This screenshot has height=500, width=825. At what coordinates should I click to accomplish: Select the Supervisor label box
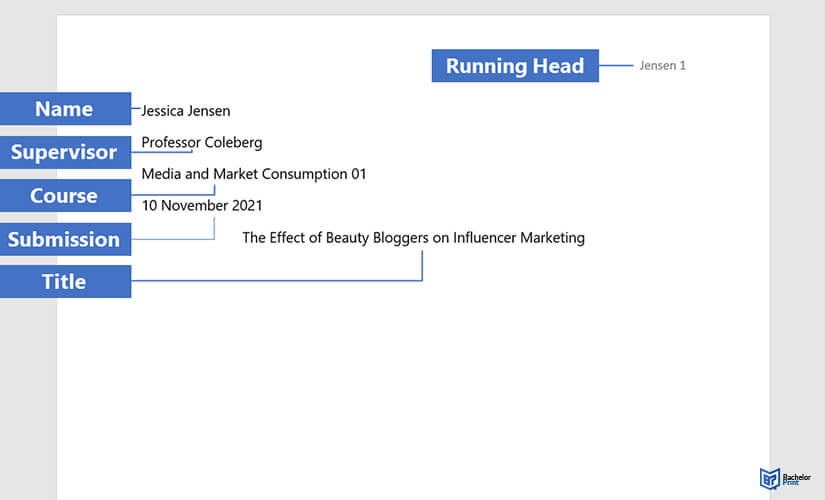[x=64, y=152]
